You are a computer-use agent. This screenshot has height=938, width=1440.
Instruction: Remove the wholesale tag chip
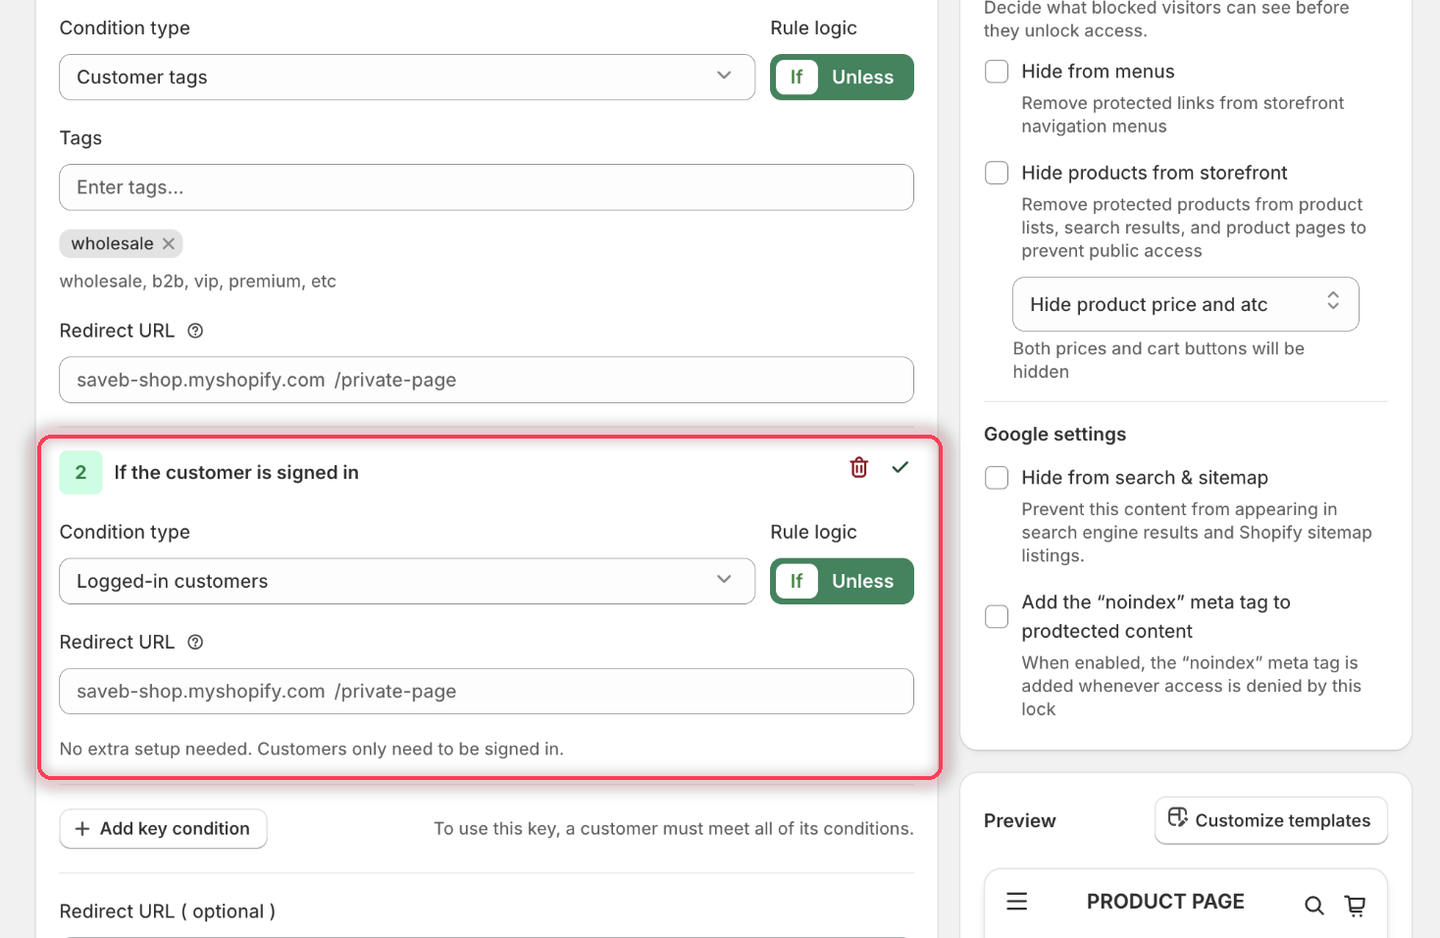click(168, 244)
